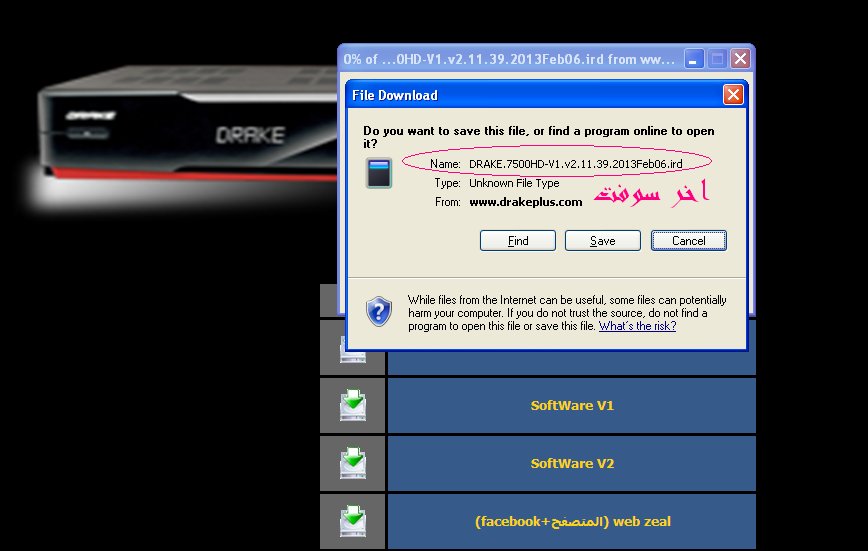Open the web zeal facebook link

click(572, 522)
